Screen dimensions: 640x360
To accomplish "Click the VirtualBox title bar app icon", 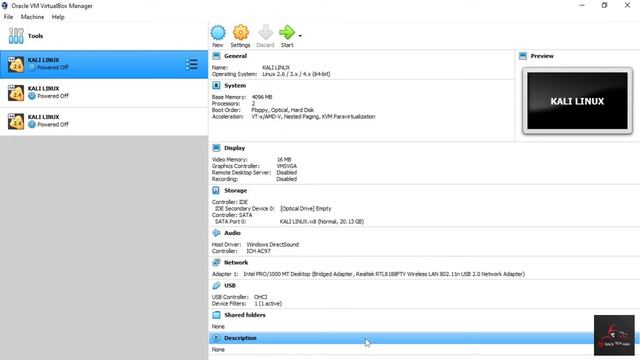I will coord(4,6).
